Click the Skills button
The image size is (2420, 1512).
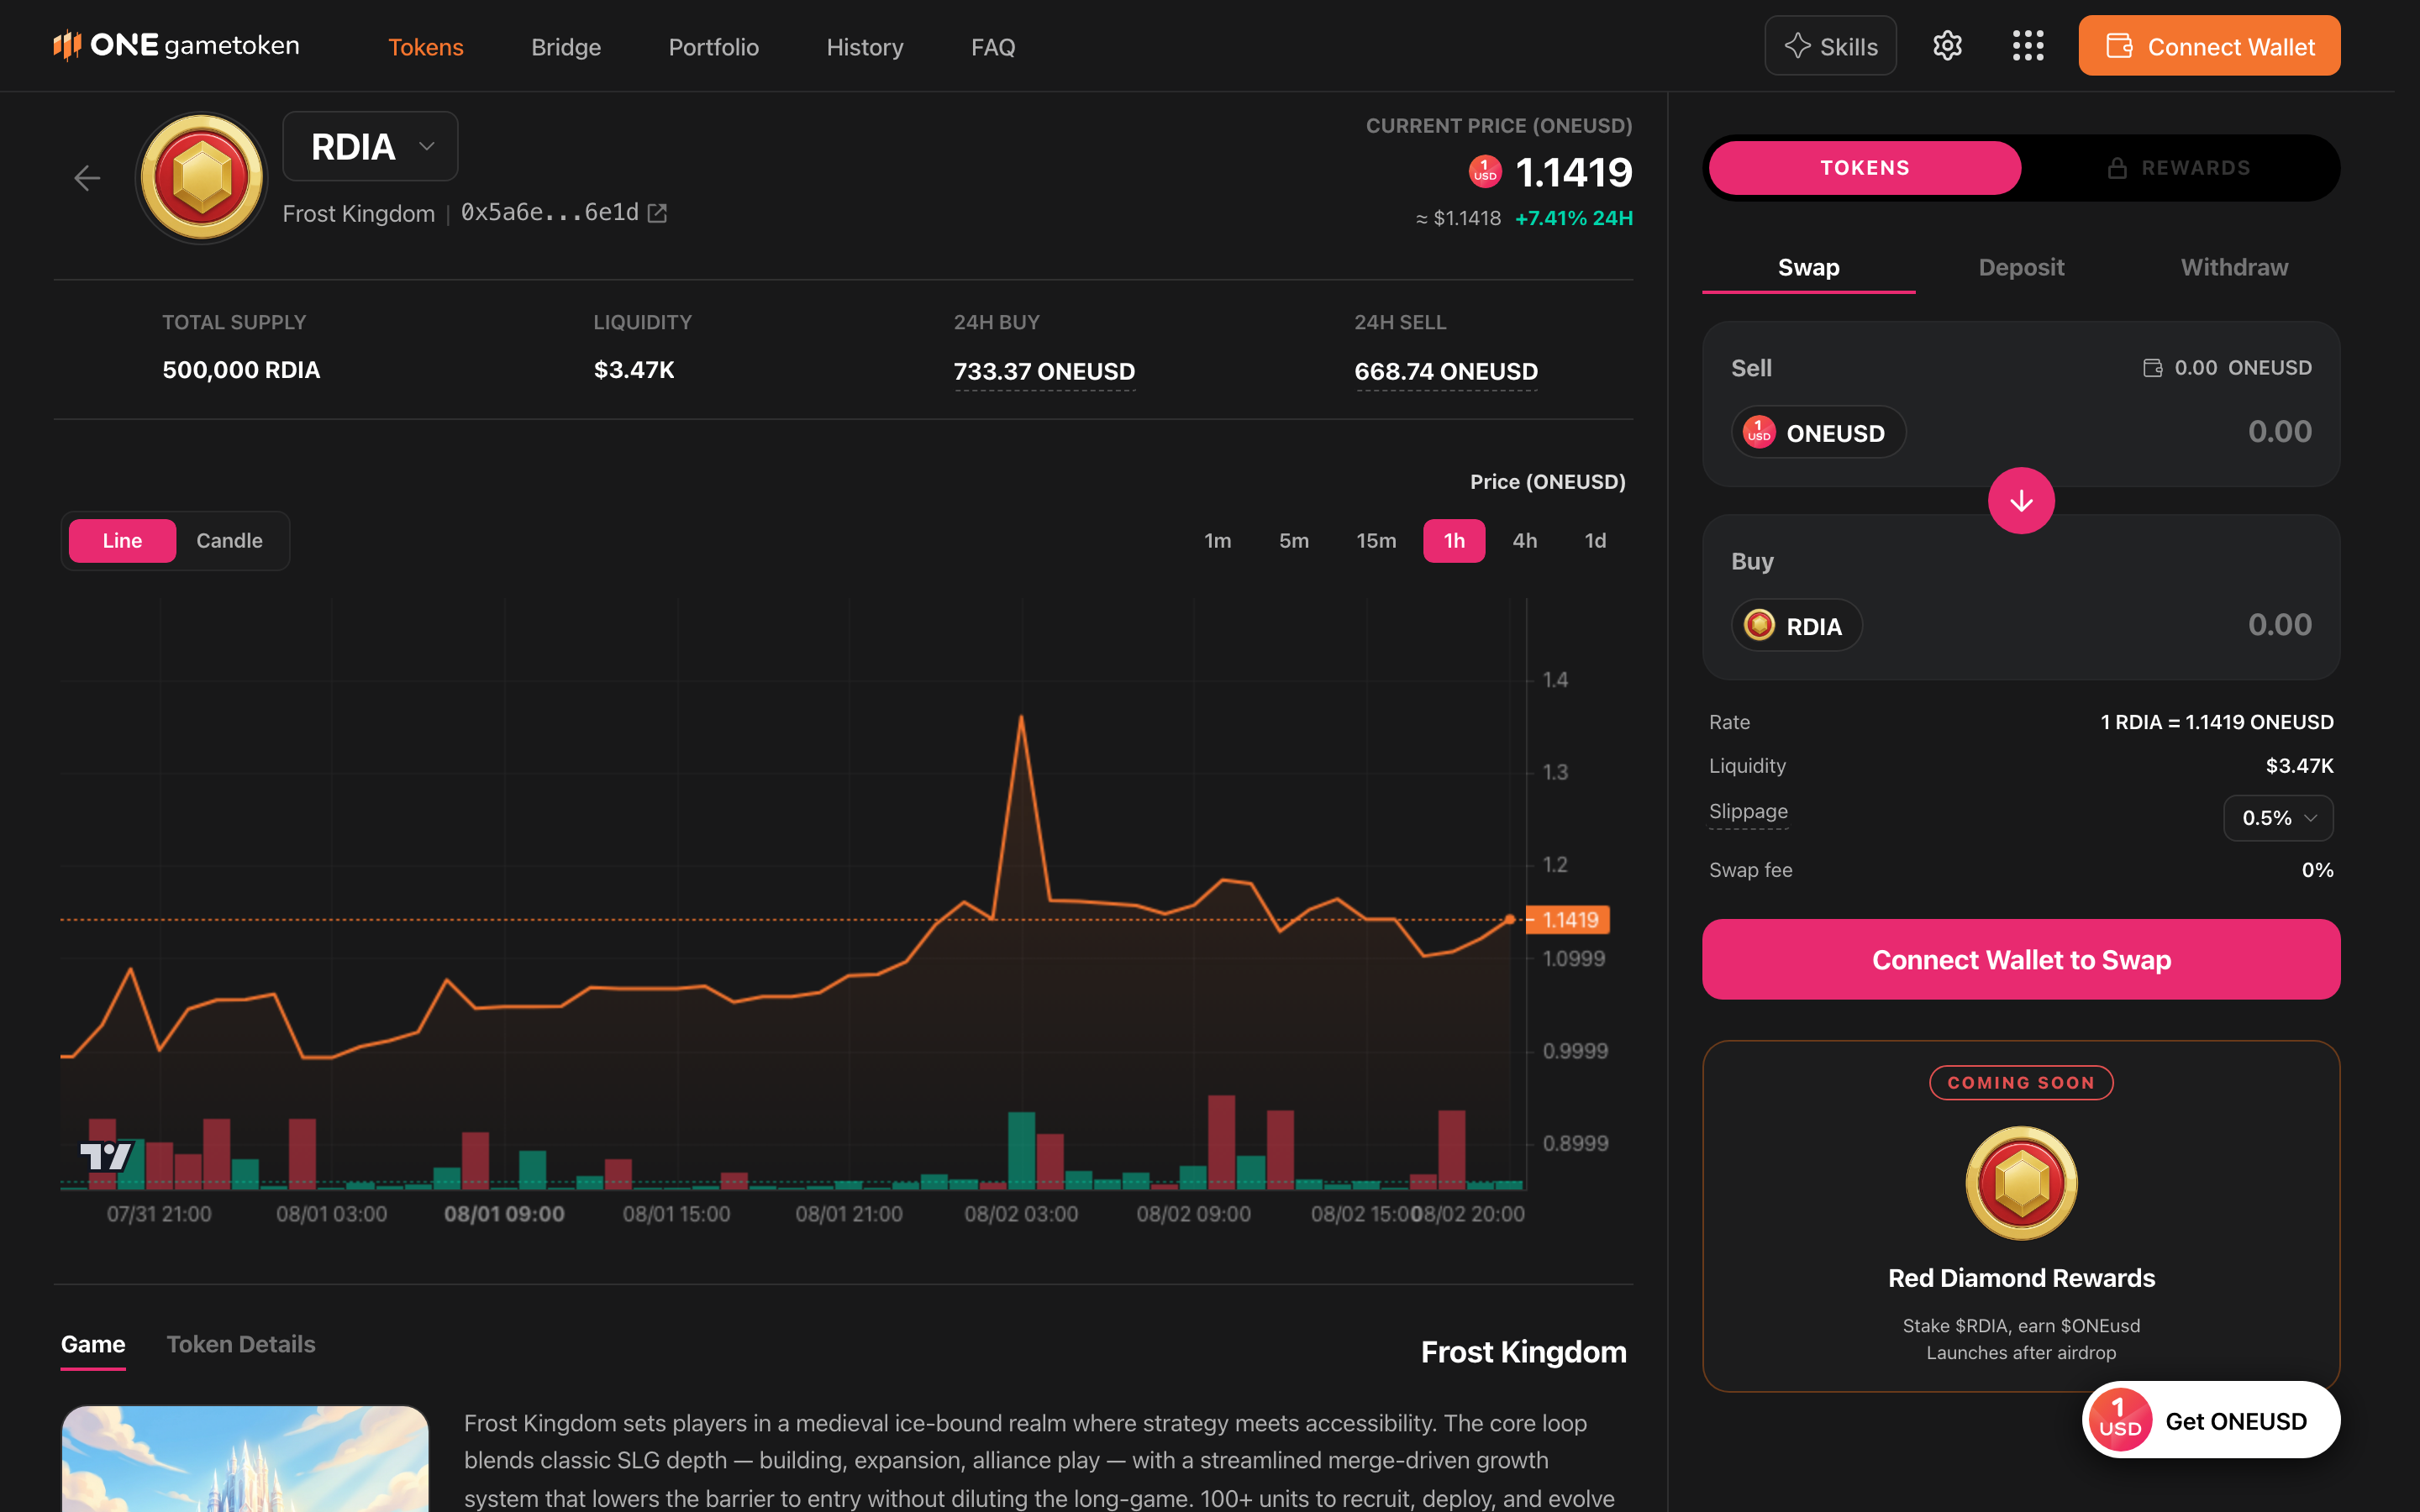[1830, 46]
